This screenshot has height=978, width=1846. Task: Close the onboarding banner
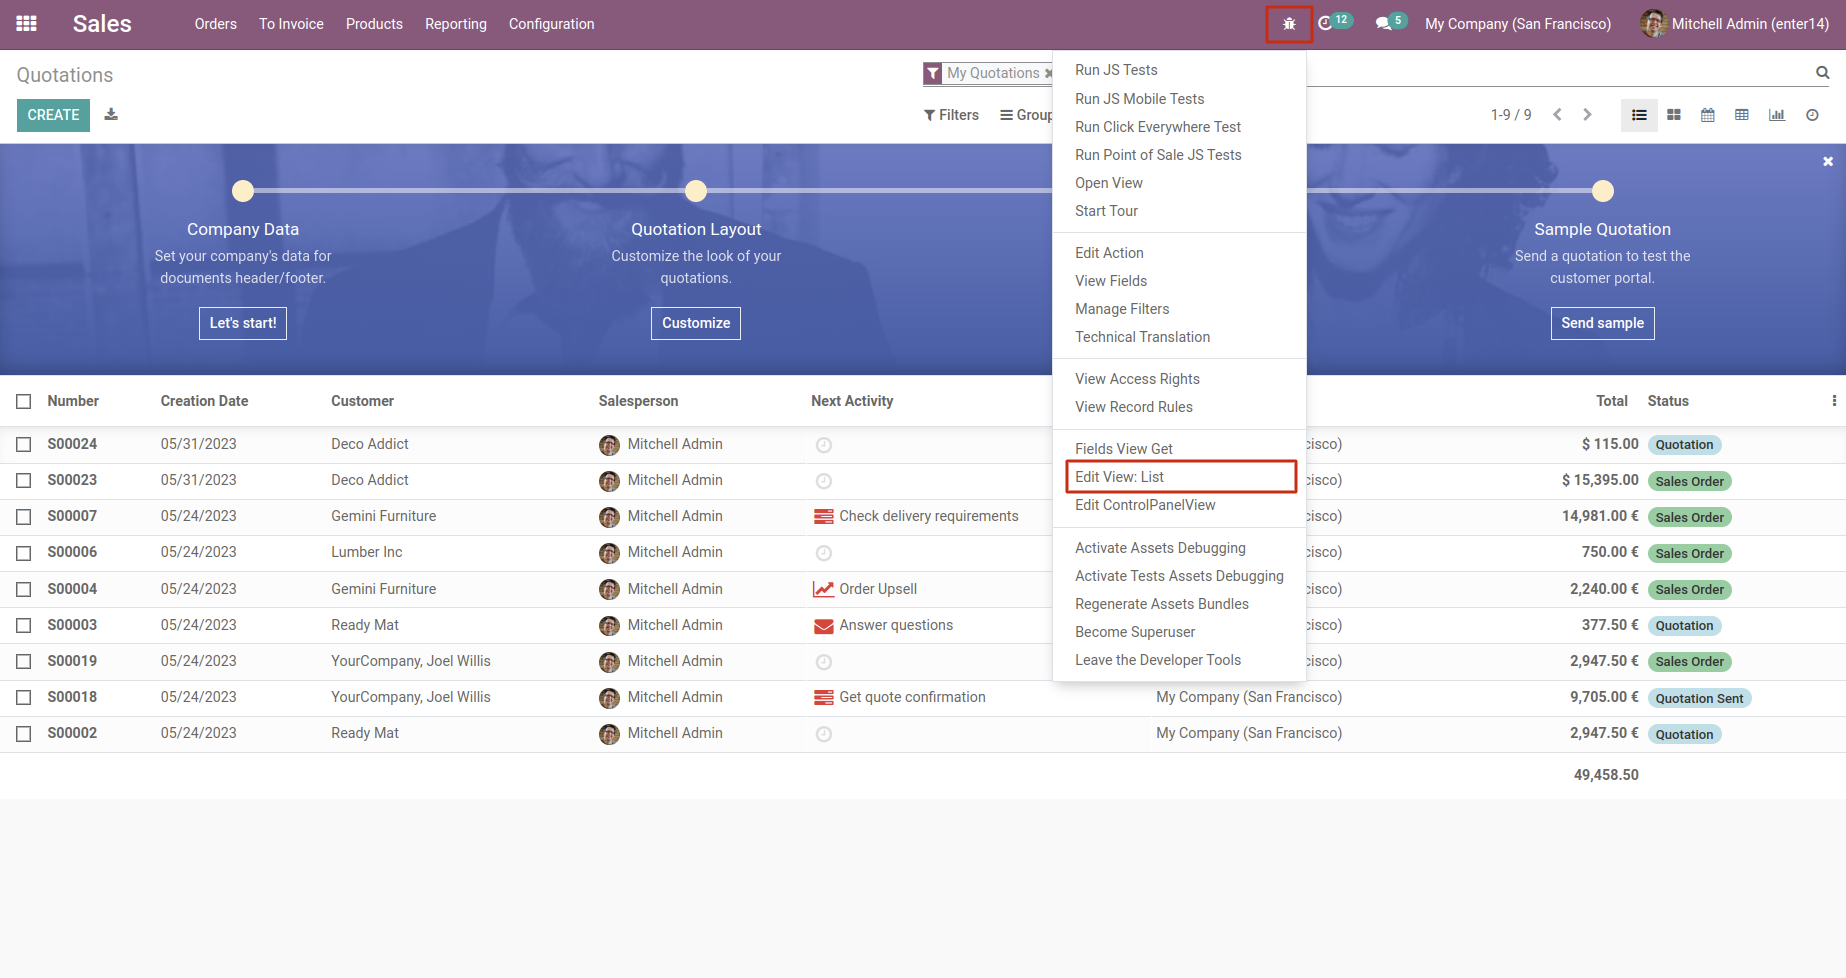tap(1828, 161)
